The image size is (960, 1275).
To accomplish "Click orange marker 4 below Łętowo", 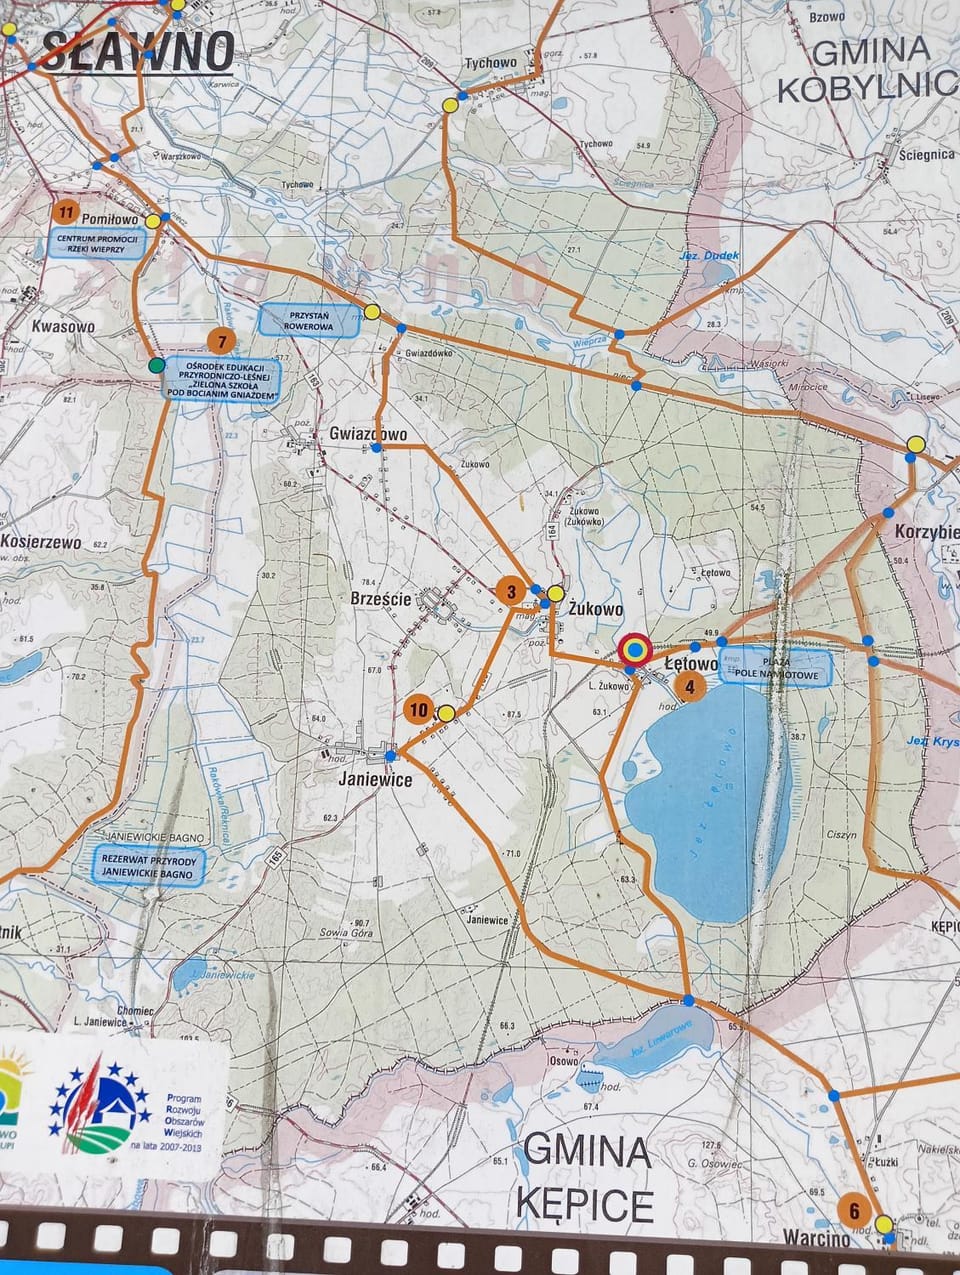I will coord(689,687).
